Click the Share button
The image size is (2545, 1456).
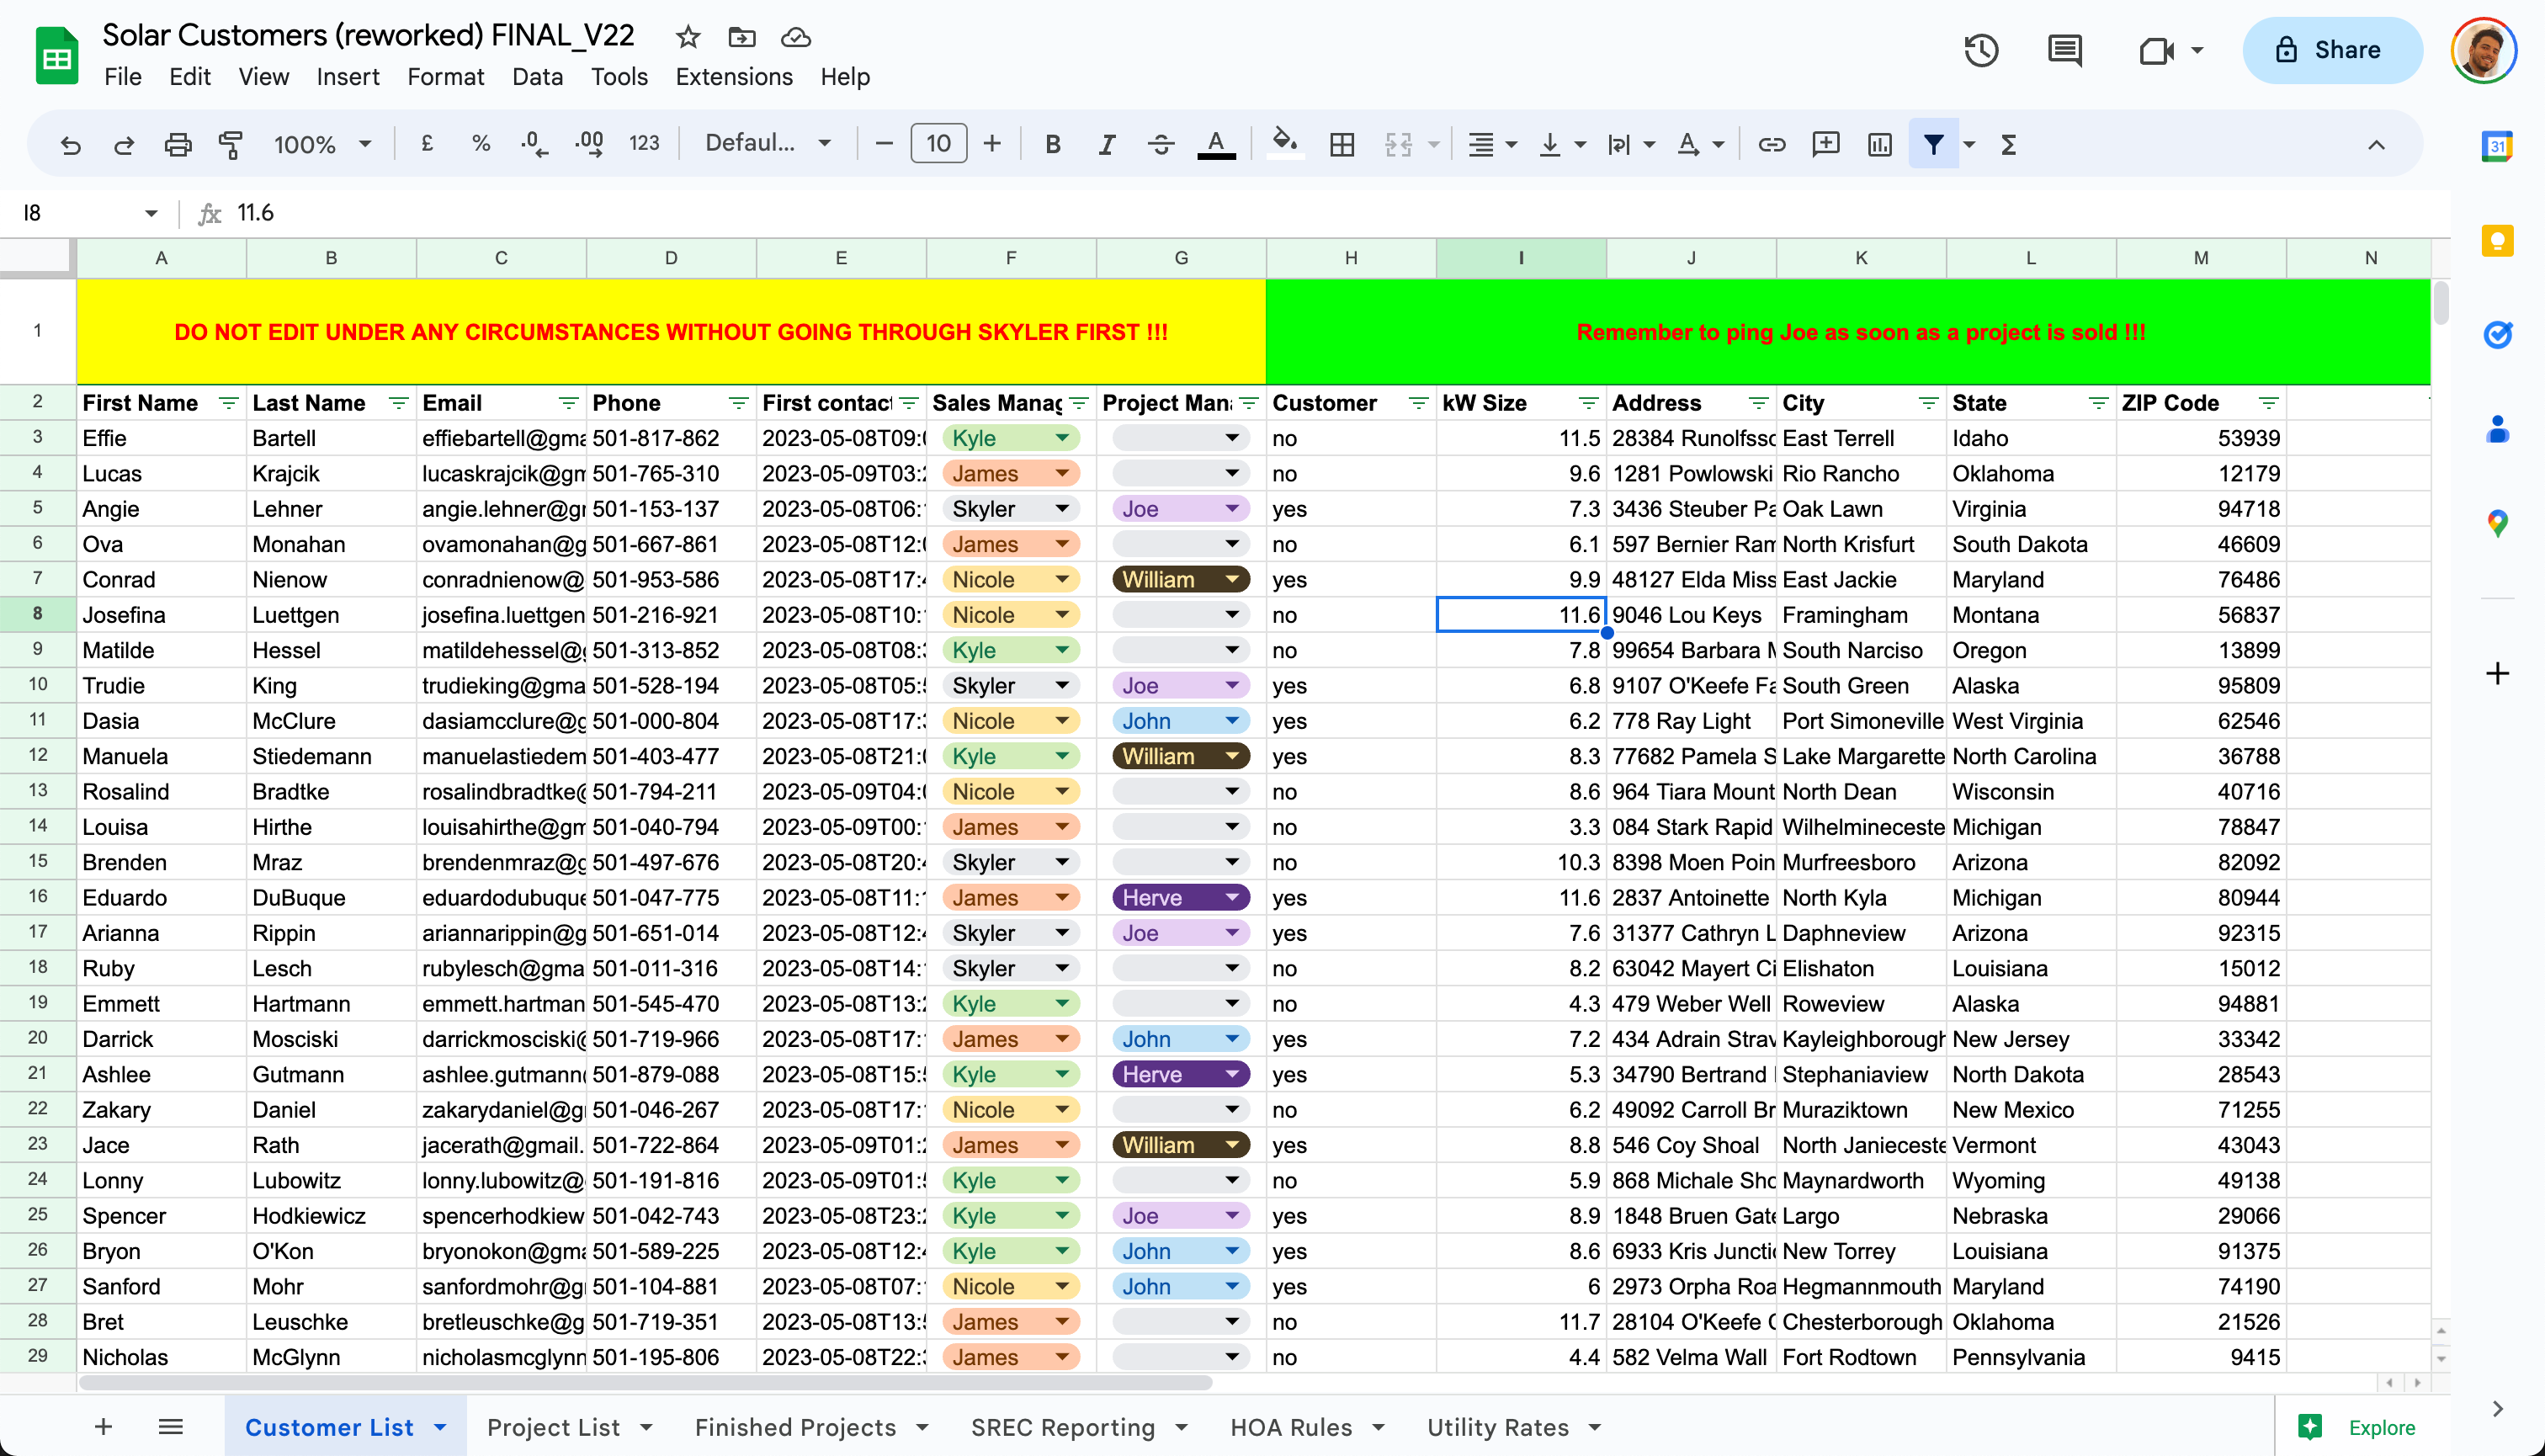click(x=2331, y=50)
